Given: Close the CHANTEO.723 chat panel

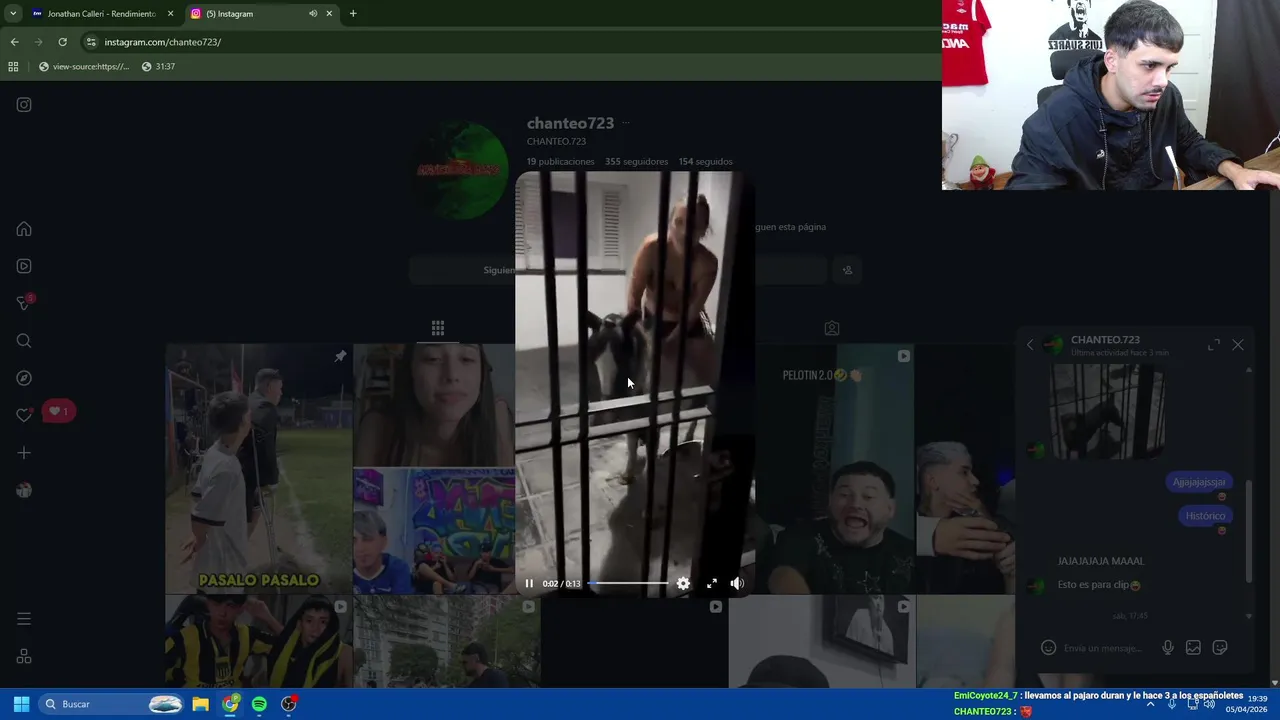Looking at the screenshot, I should 1238,344.
